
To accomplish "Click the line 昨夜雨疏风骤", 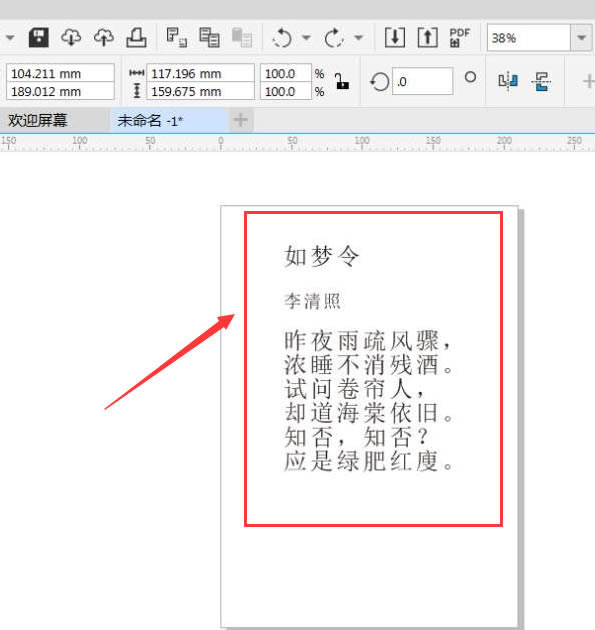I will 368,340.
